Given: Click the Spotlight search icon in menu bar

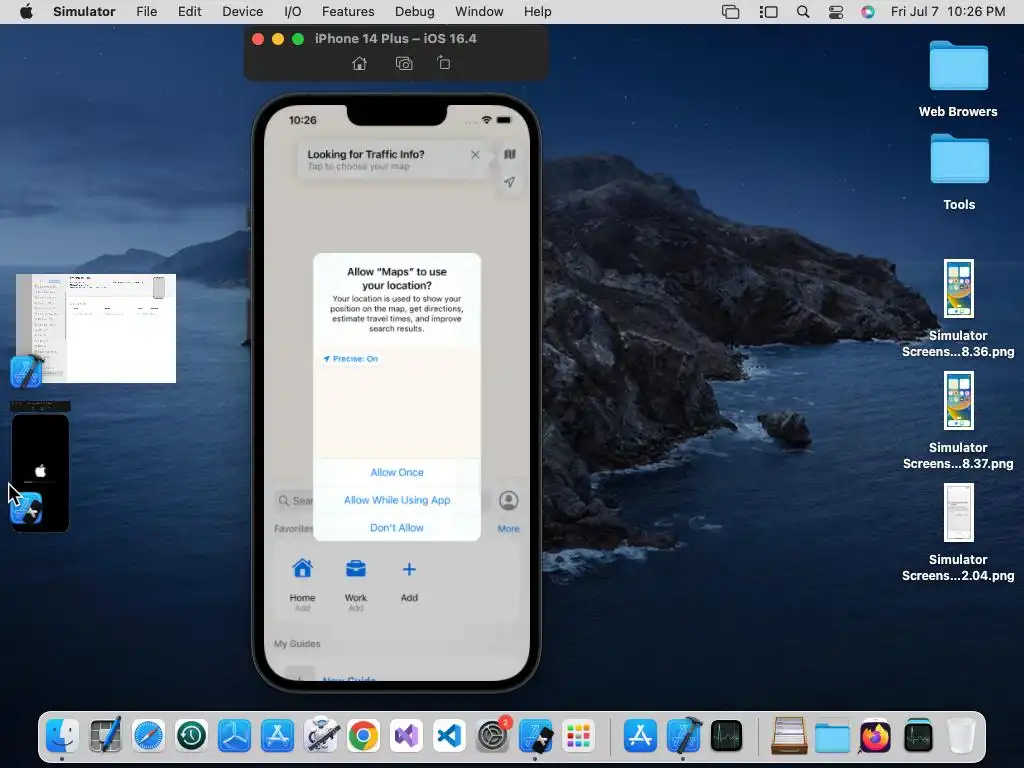Looking at the screenshot, I should pos(803,12).
